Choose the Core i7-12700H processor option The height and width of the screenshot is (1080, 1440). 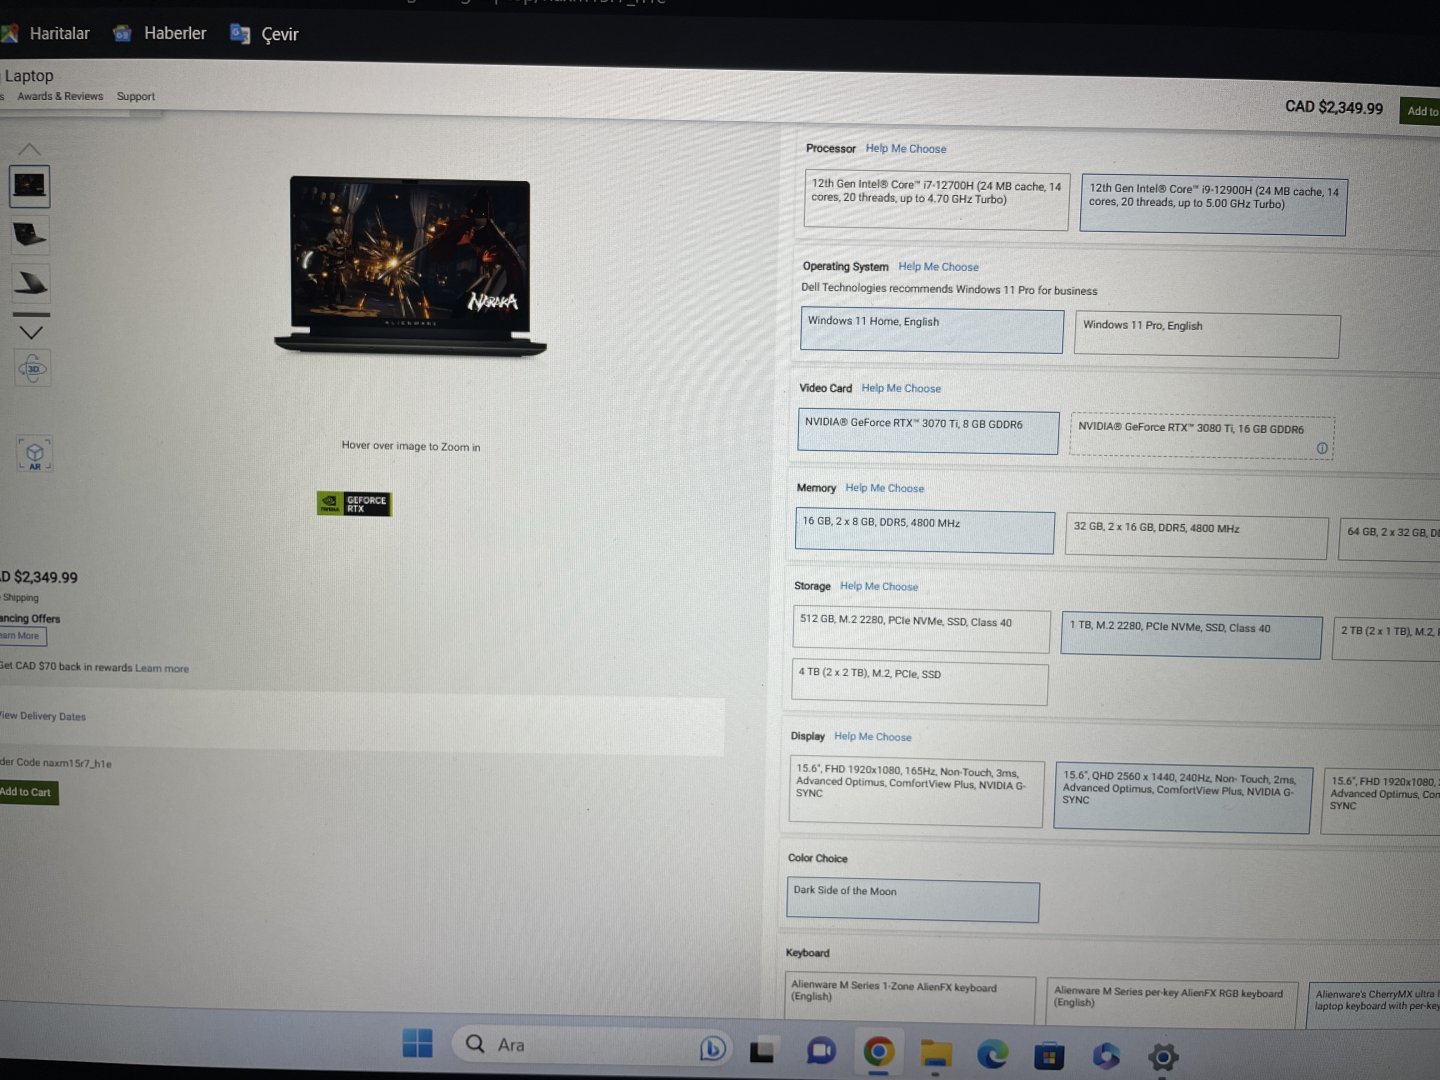point(936,200)
